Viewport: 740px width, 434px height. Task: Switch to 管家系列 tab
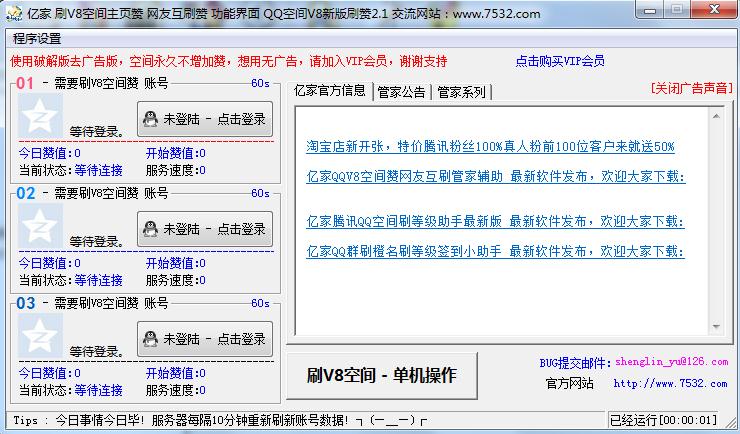click(x=462, y=92)
